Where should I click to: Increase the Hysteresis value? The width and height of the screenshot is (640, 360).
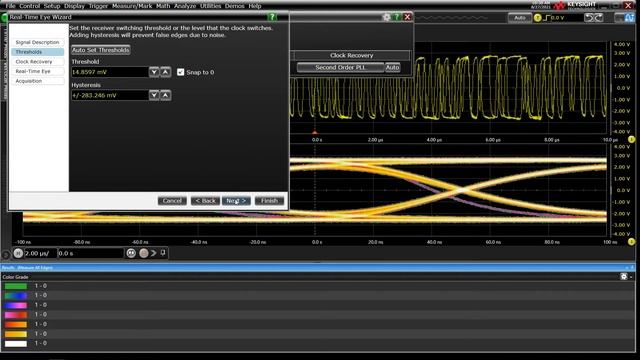(165, 96)
